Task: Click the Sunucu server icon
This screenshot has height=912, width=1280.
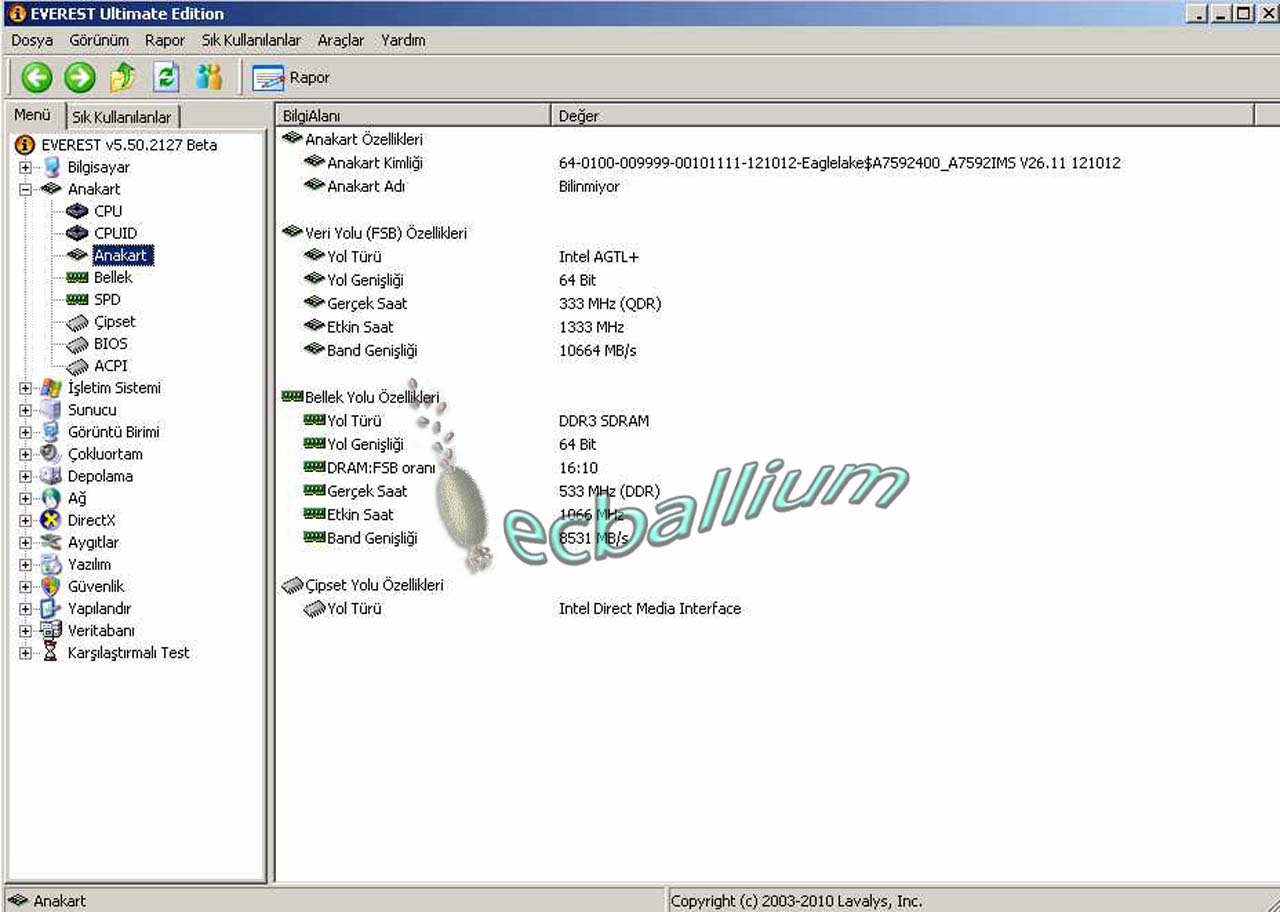Action: pos(51,410)
